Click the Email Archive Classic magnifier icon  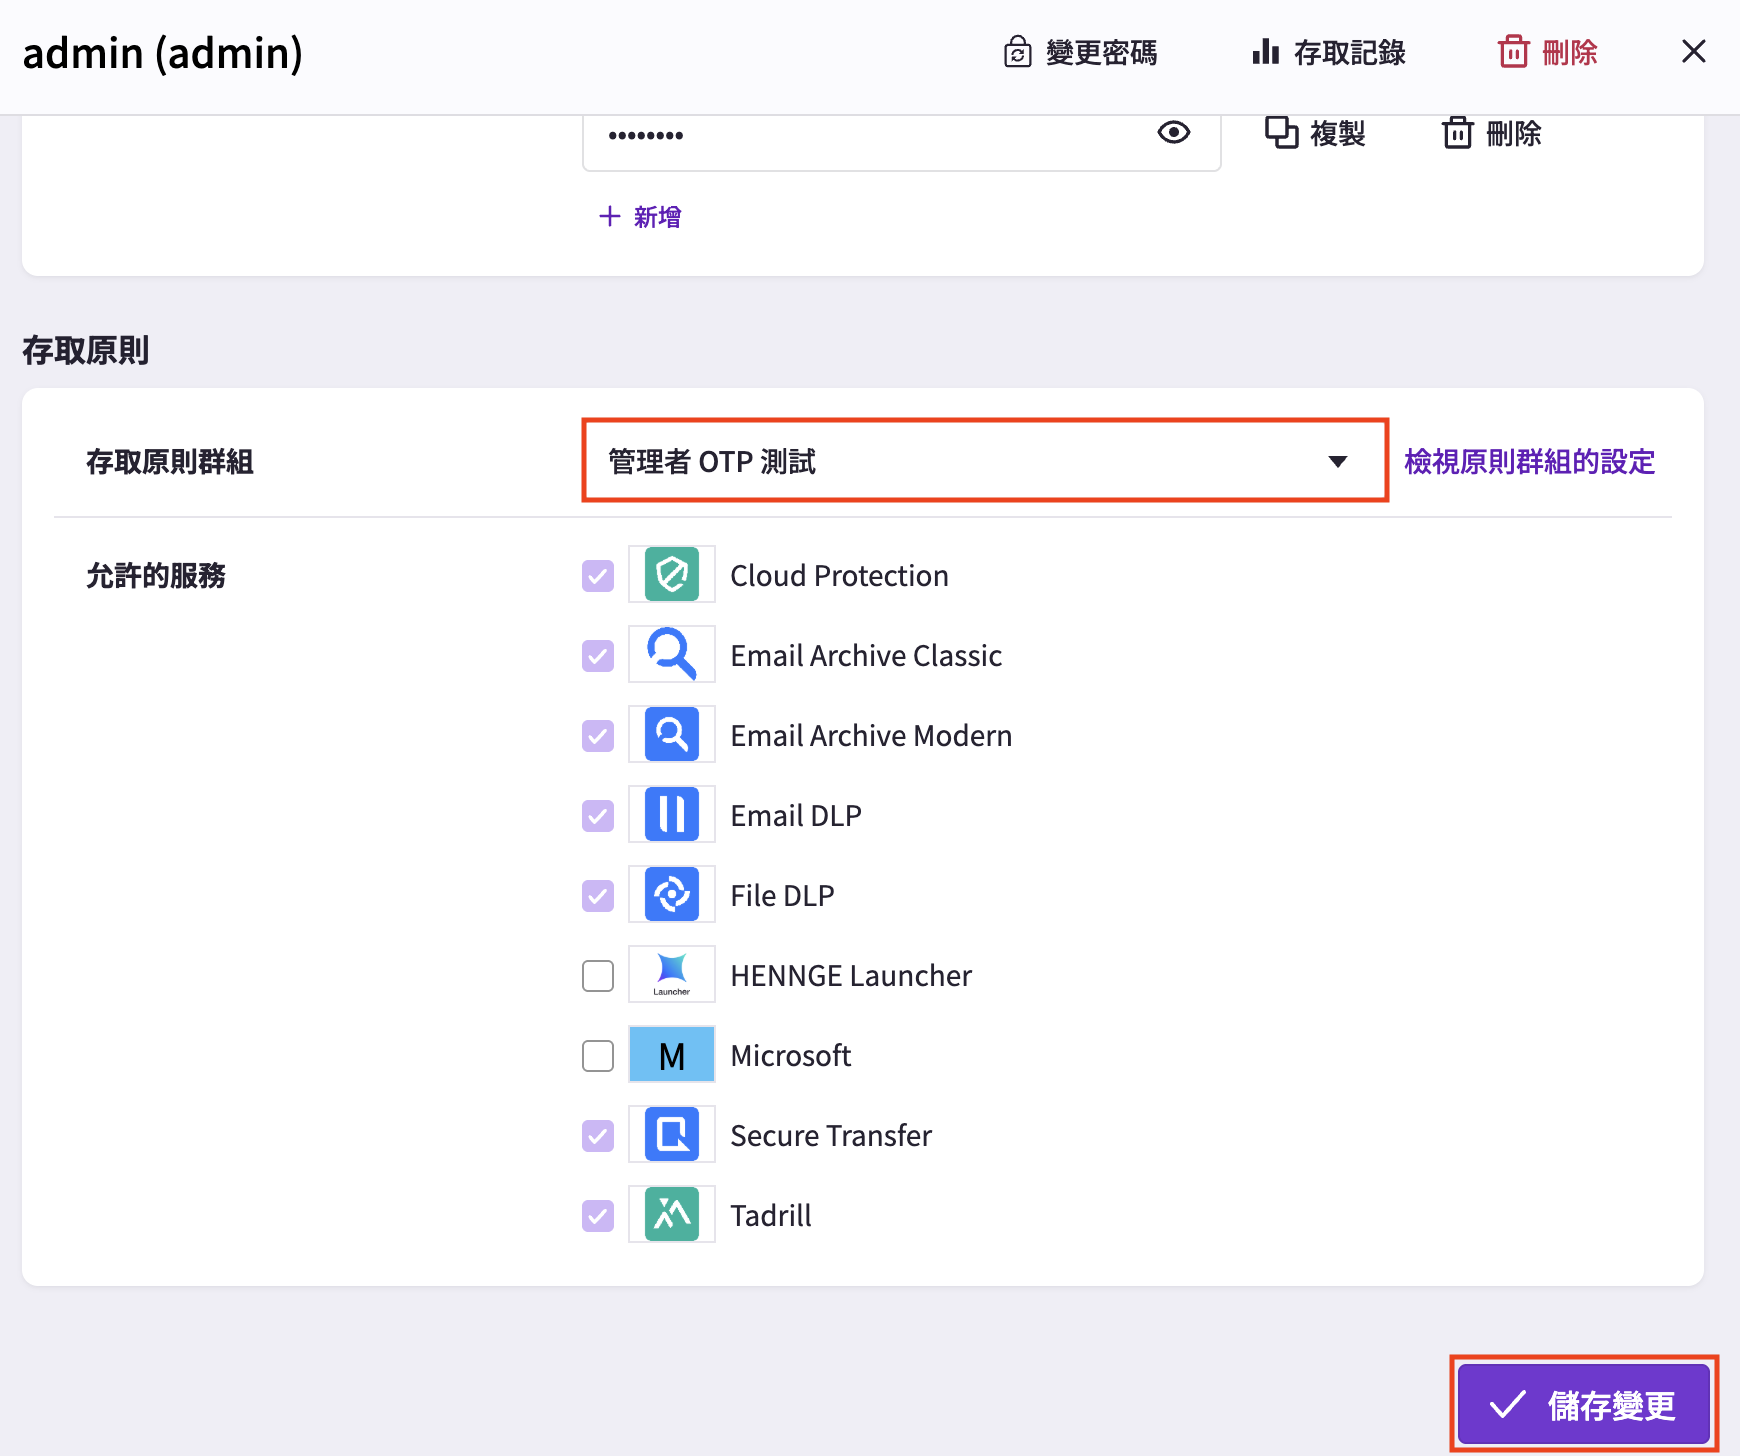pyautogui.click(x=672, y=654)
